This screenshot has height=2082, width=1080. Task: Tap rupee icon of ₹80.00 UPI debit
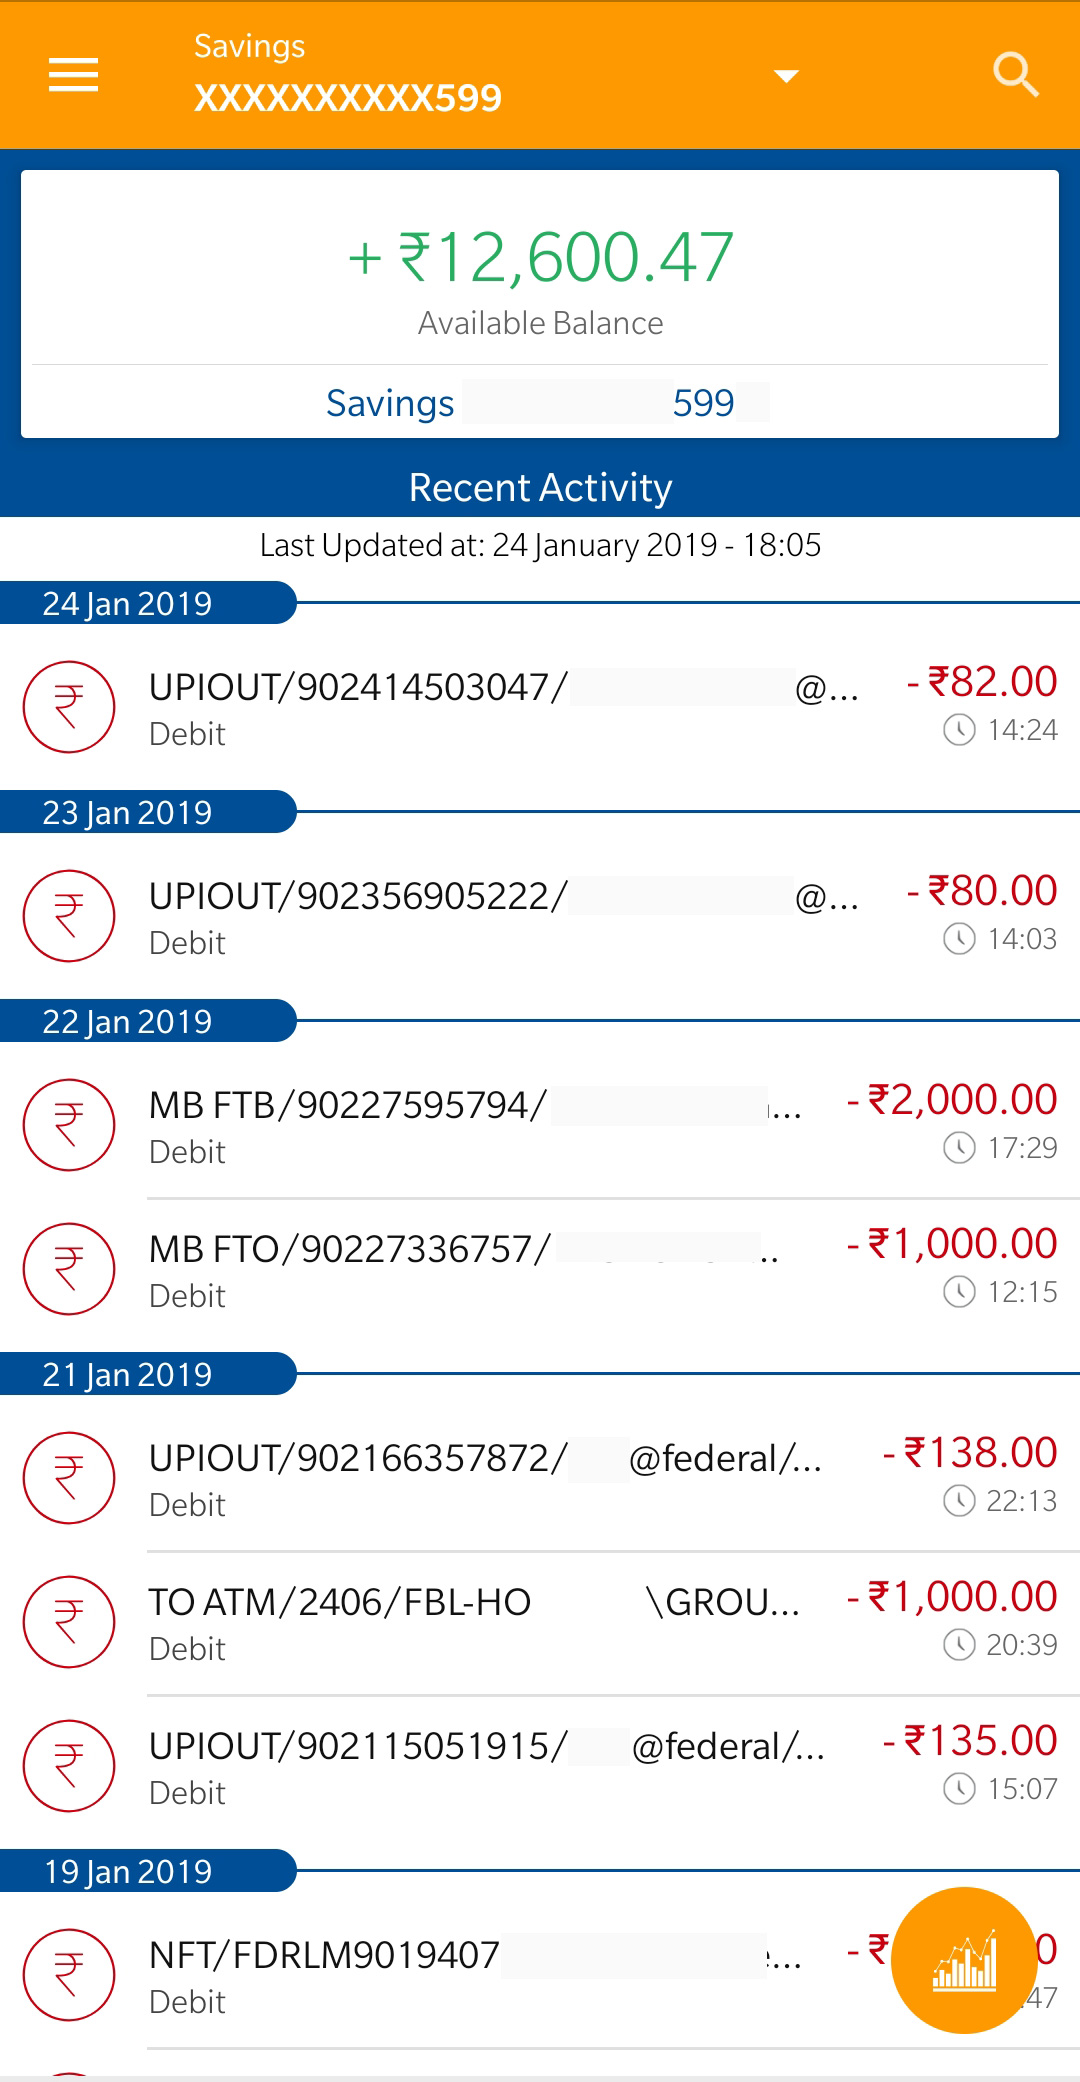(x=69, y=916)
